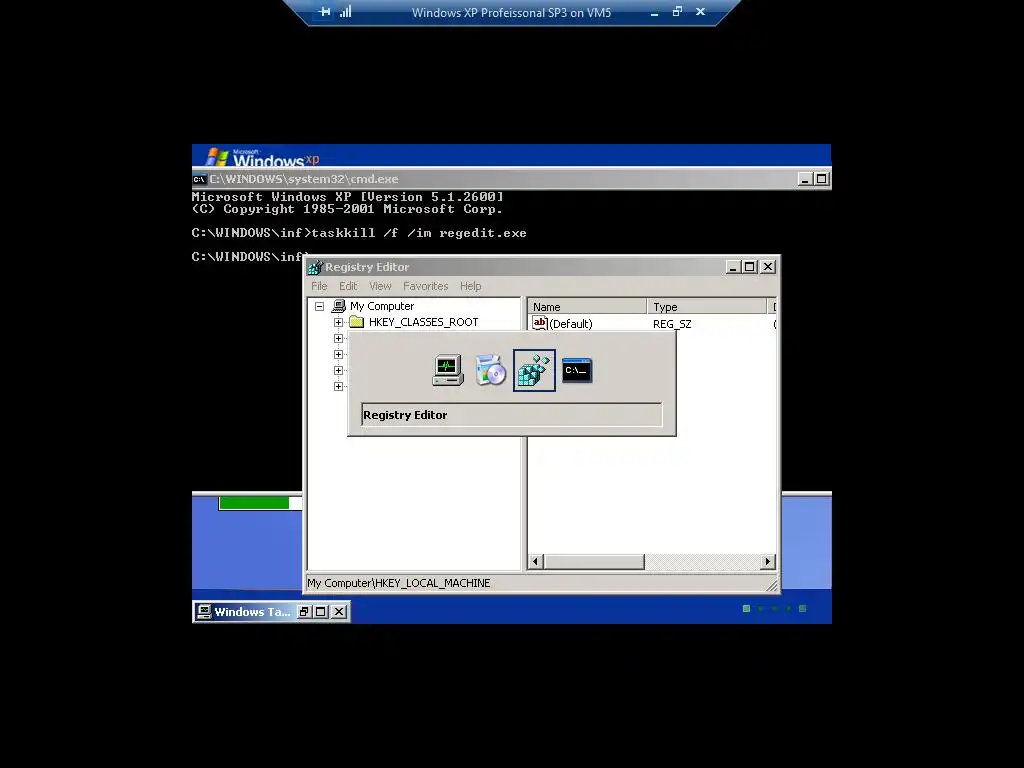
Task: Click the right scroll arrow in the values pane
Action: pyautogui.click(x=768, y=562)
